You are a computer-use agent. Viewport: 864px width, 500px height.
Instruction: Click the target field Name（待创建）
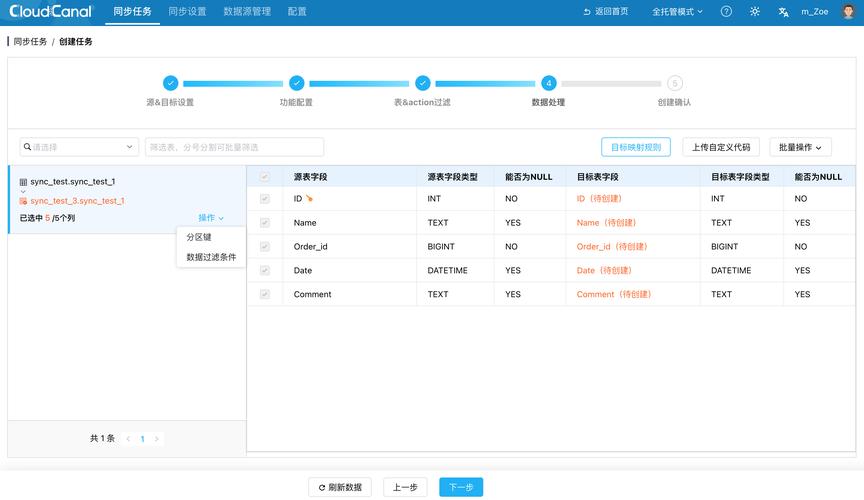point(606,223)
